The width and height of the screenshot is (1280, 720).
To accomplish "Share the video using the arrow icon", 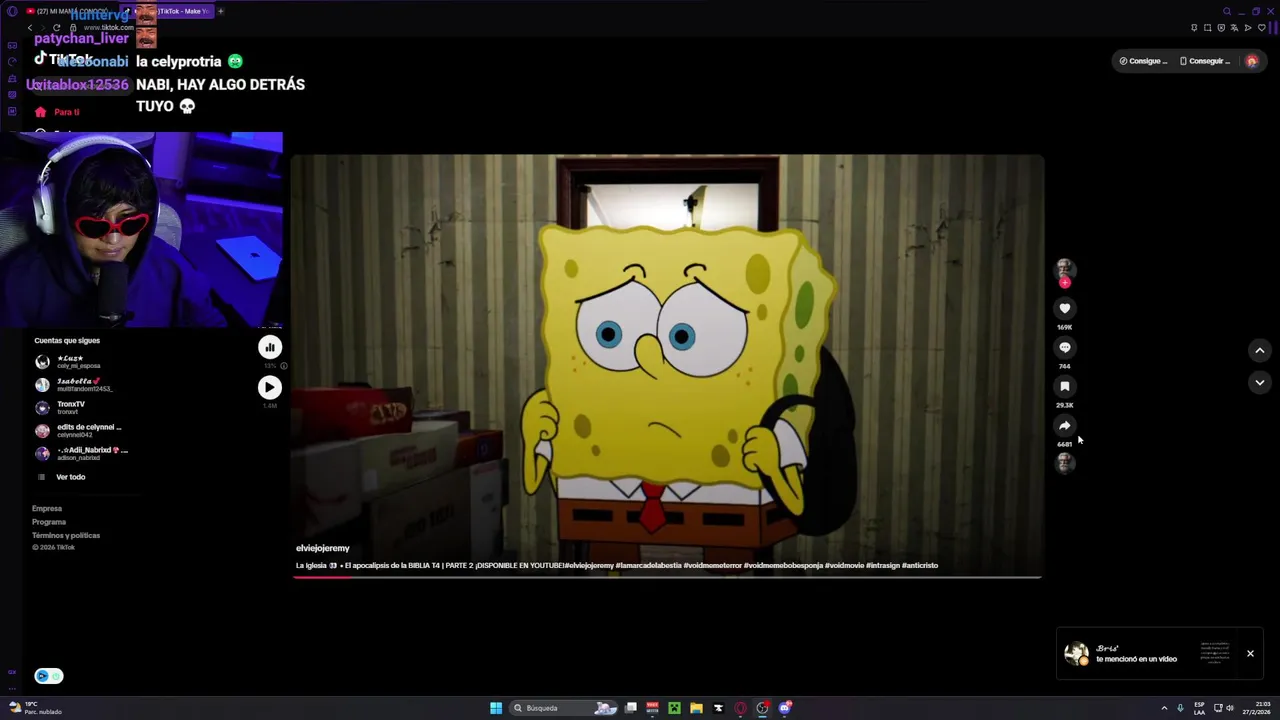I will pos(1065,426).
